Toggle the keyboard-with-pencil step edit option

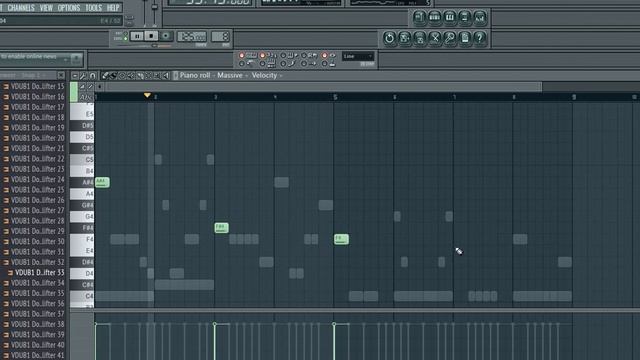pyautogui.click(x=289, y=56)
